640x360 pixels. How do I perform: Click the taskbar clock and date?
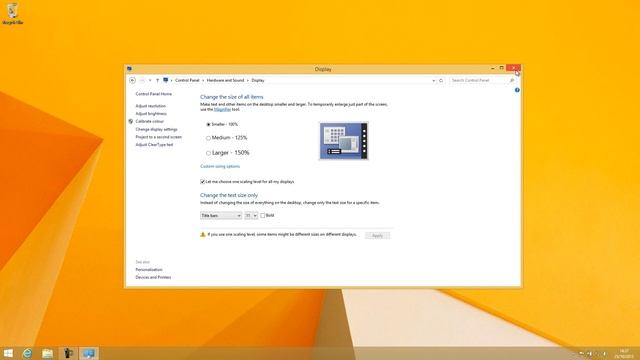click(624, 353)
